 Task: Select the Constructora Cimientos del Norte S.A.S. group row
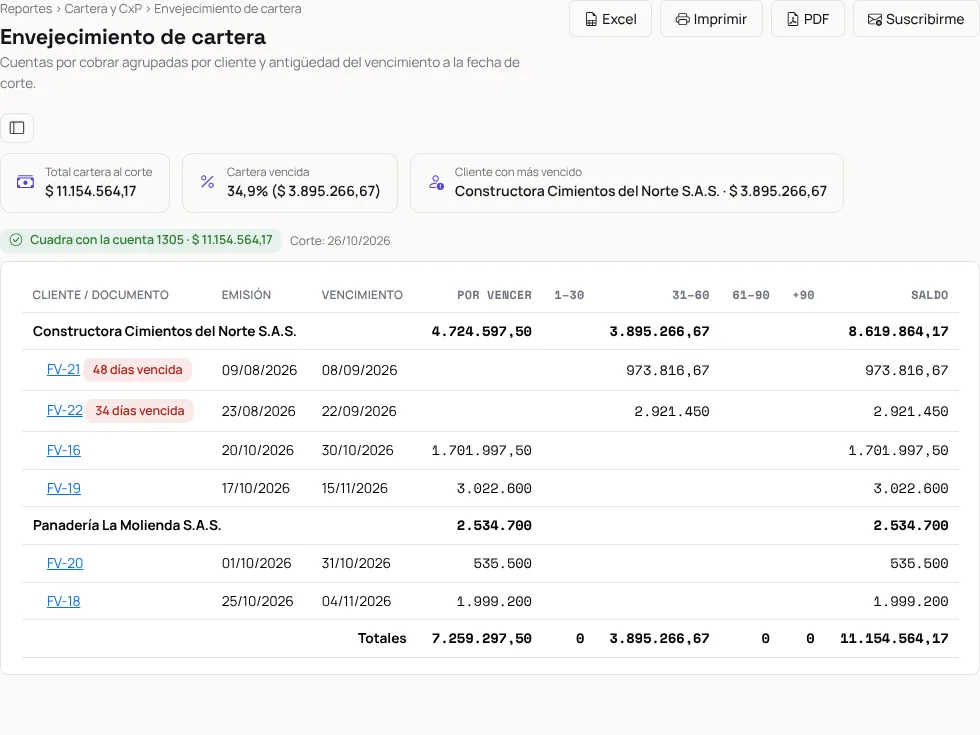click(x=491, y=331)
